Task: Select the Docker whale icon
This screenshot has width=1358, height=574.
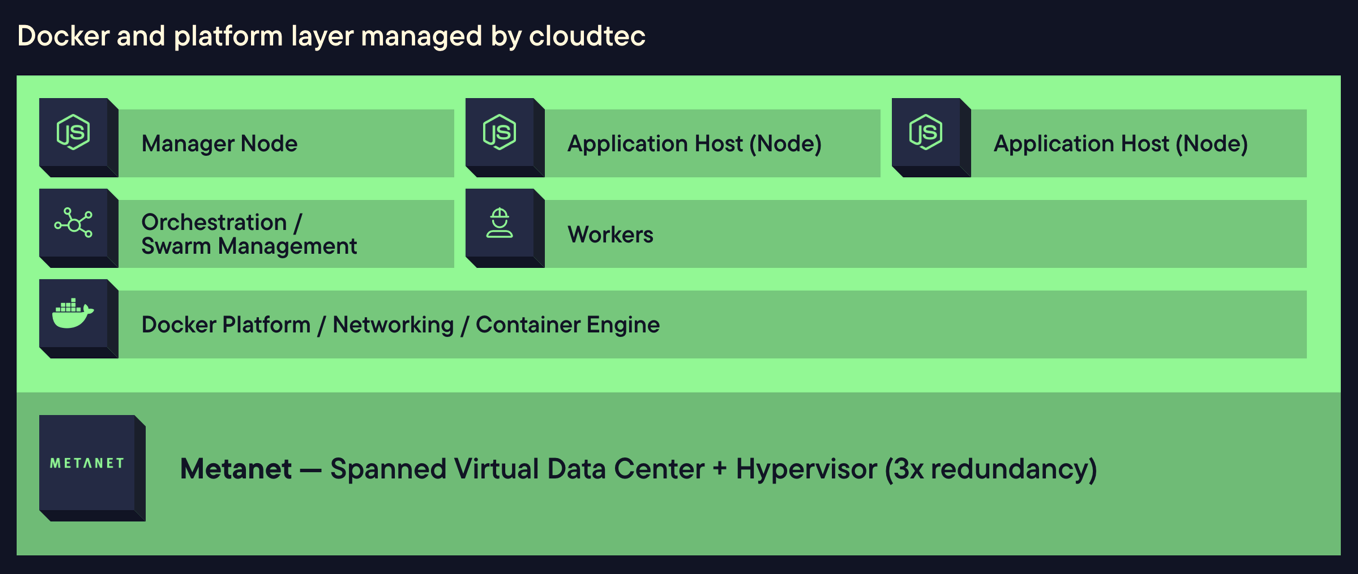Action: [74, 314]
